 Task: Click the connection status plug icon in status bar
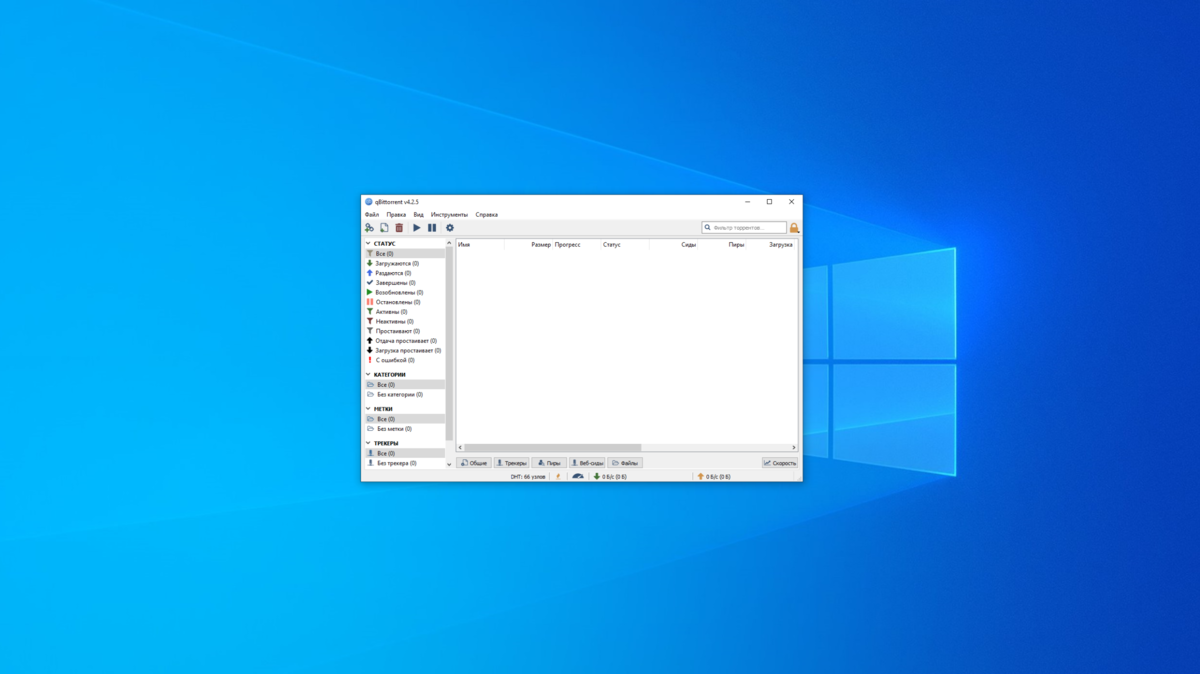[x=558, y=477]
